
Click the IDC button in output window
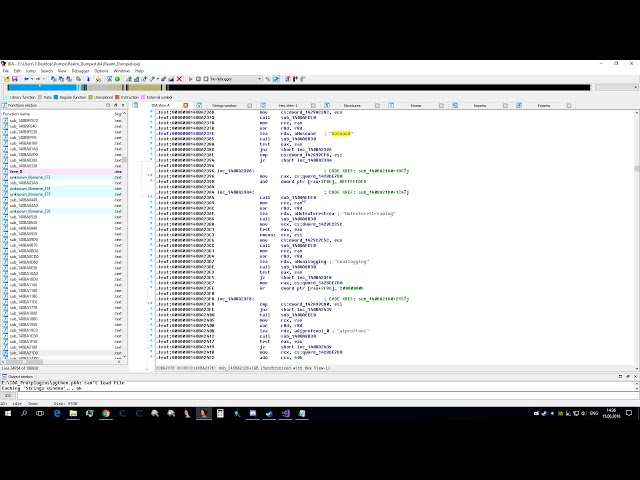coord(8,395)
